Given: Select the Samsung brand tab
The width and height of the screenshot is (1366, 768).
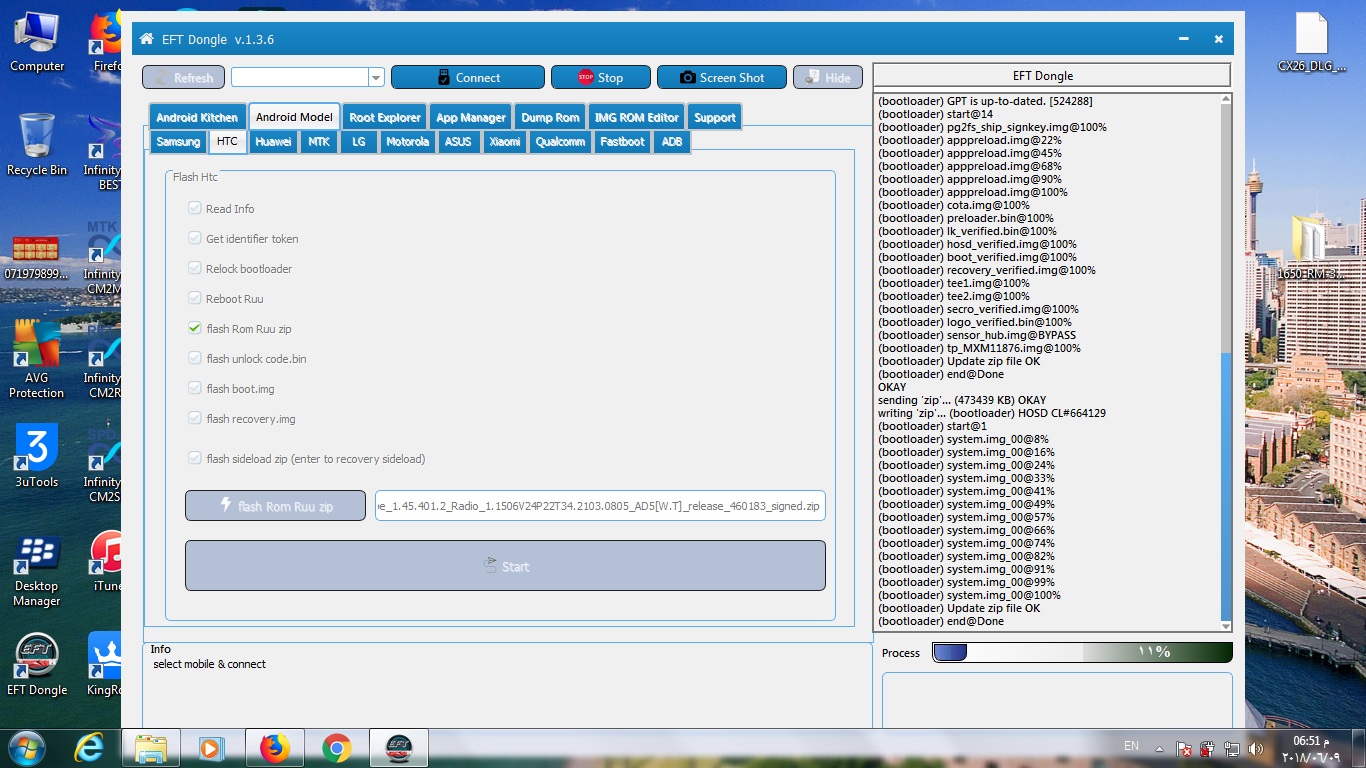Looking at the screenshot, I should coord(179,142).
